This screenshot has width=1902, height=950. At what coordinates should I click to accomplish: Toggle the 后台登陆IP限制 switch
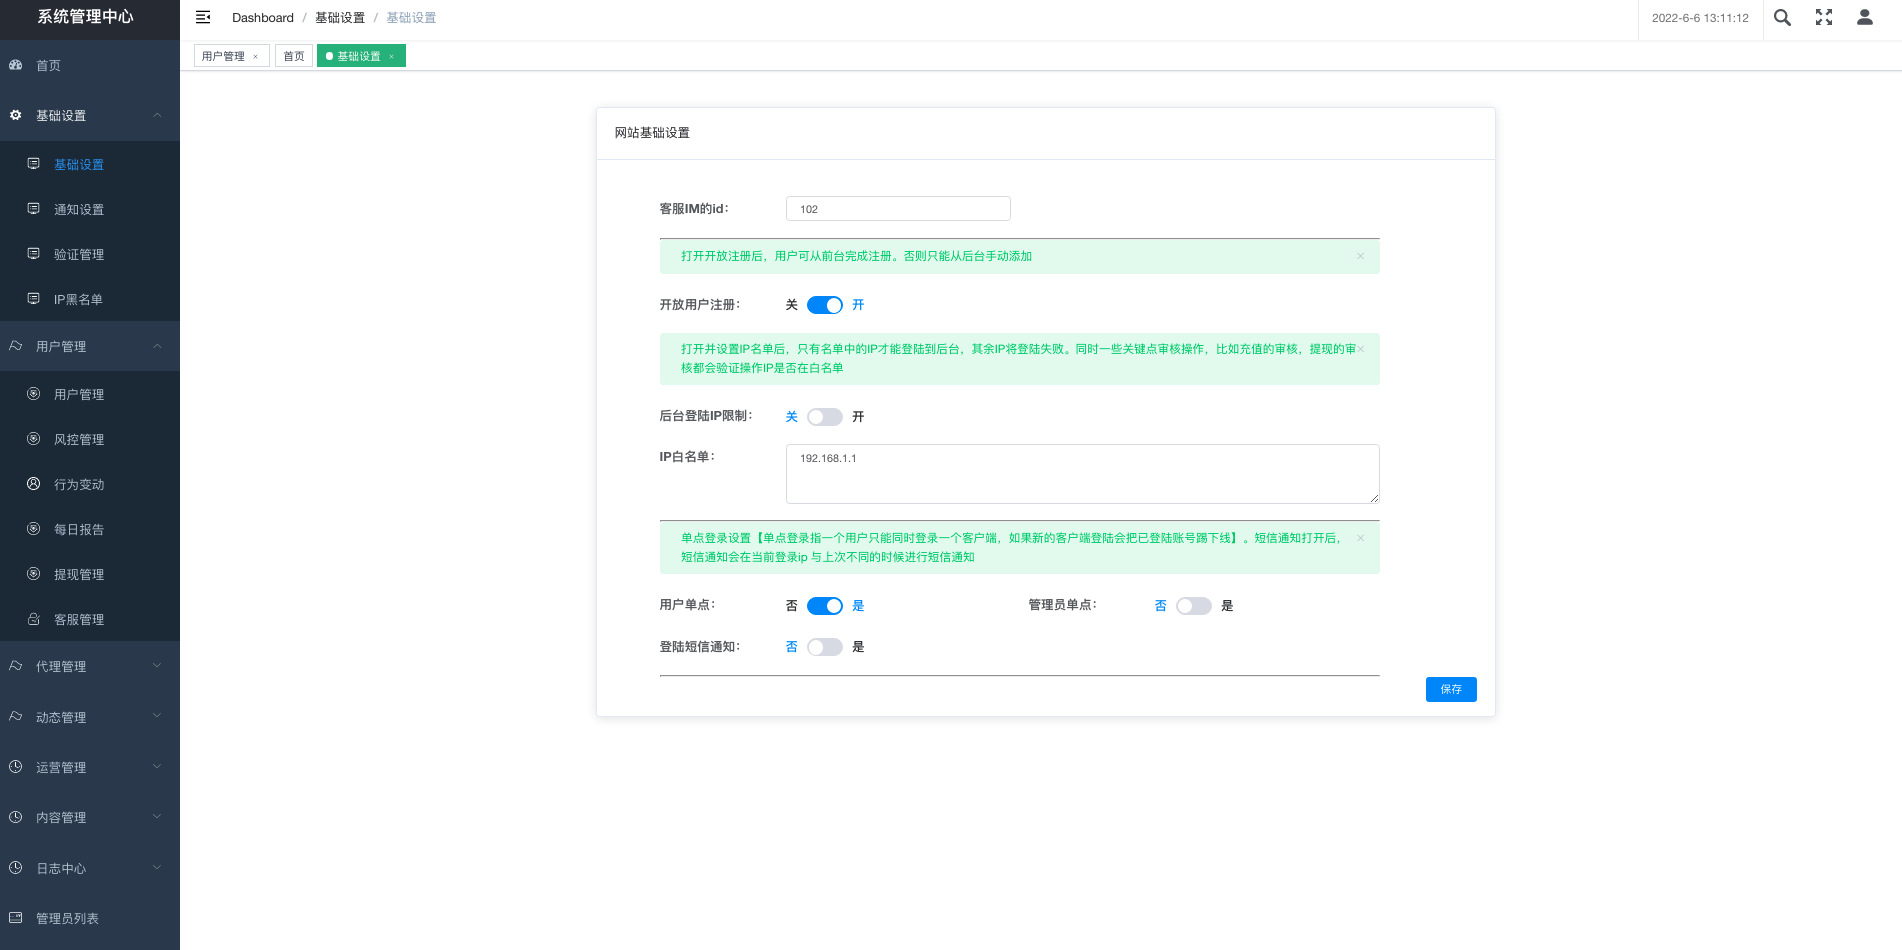pyautogui.click(x=825, y=417)
